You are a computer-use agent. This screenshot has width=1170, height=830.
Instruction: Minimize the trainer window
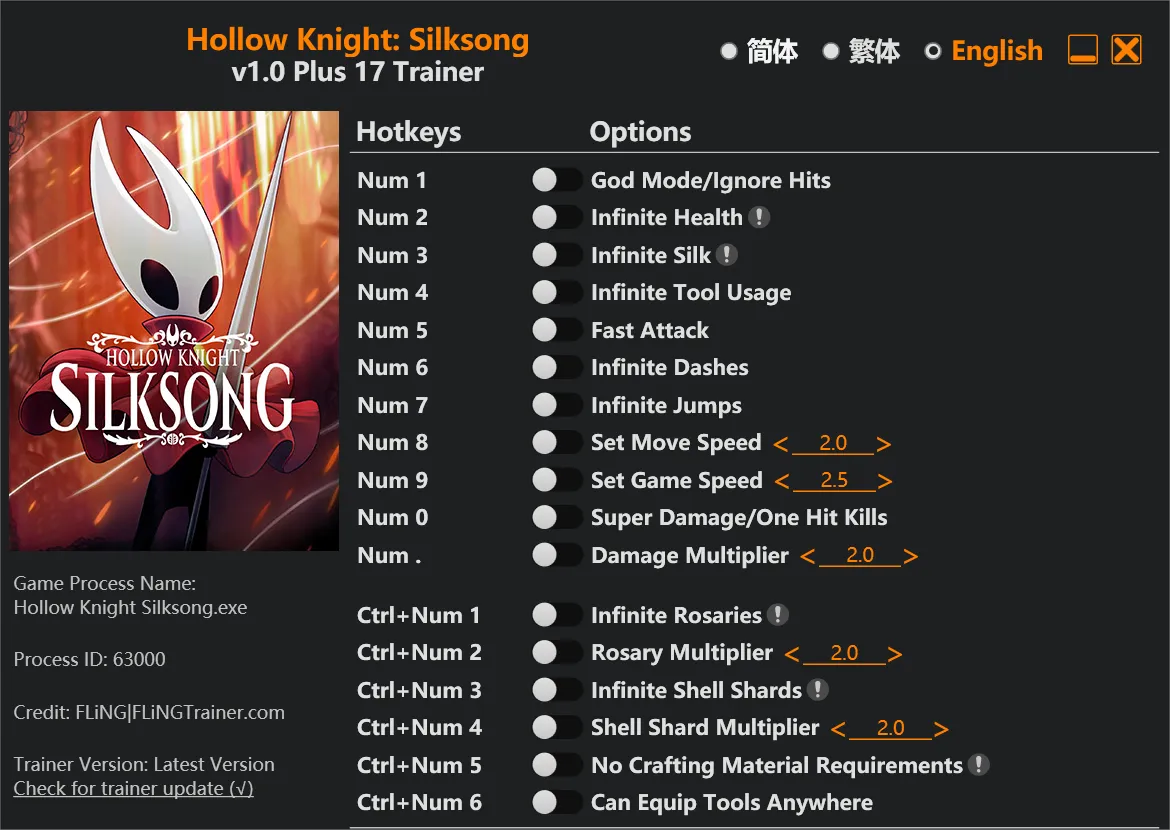pos(1083,50)
